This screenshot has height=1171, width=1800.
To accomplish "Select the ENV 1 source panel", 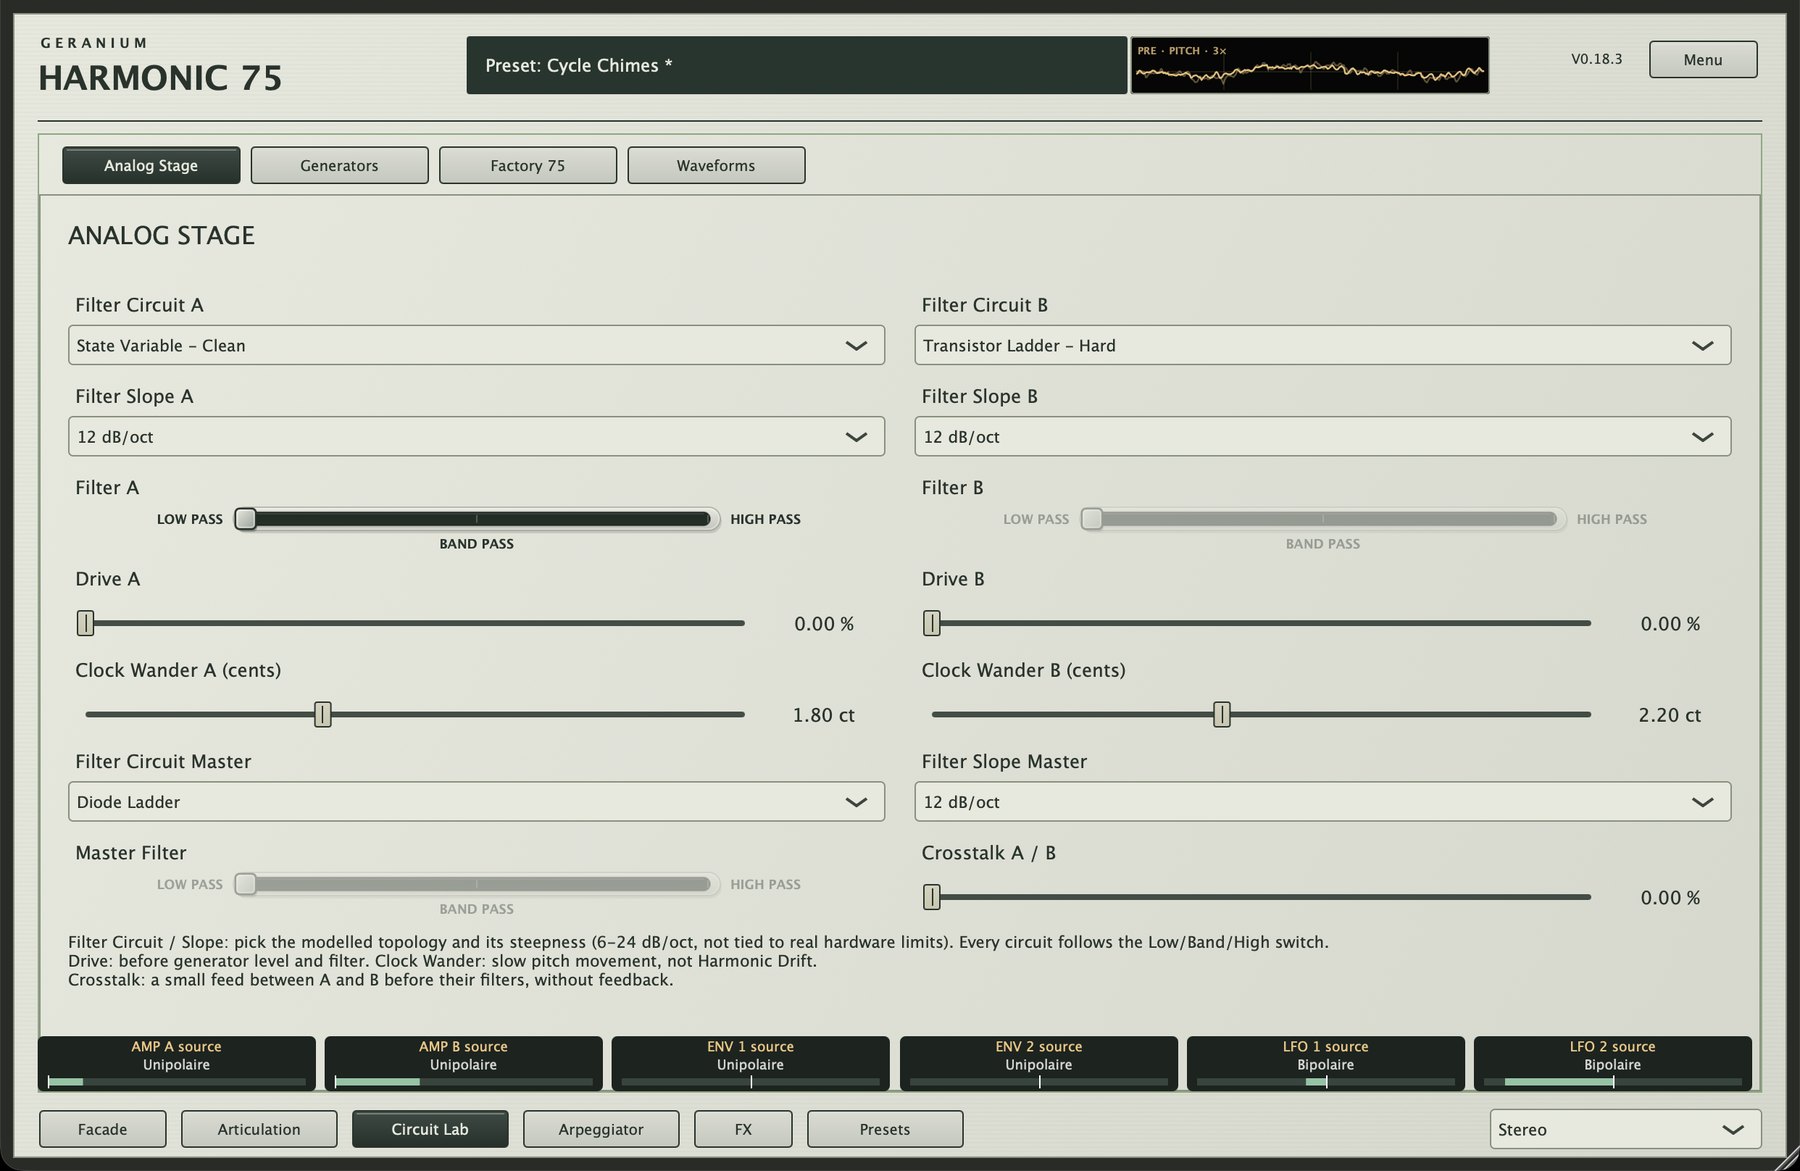I will (751, 1063).
